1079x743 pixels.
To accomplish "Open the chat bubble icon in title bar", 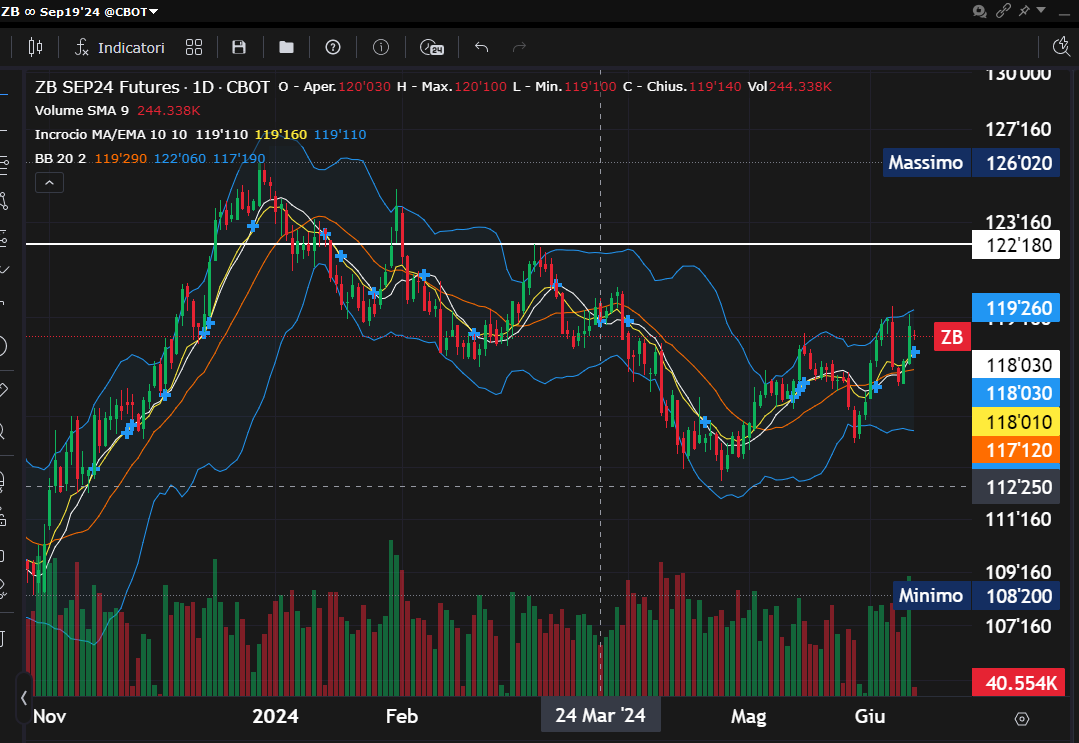I will point(979,11).
